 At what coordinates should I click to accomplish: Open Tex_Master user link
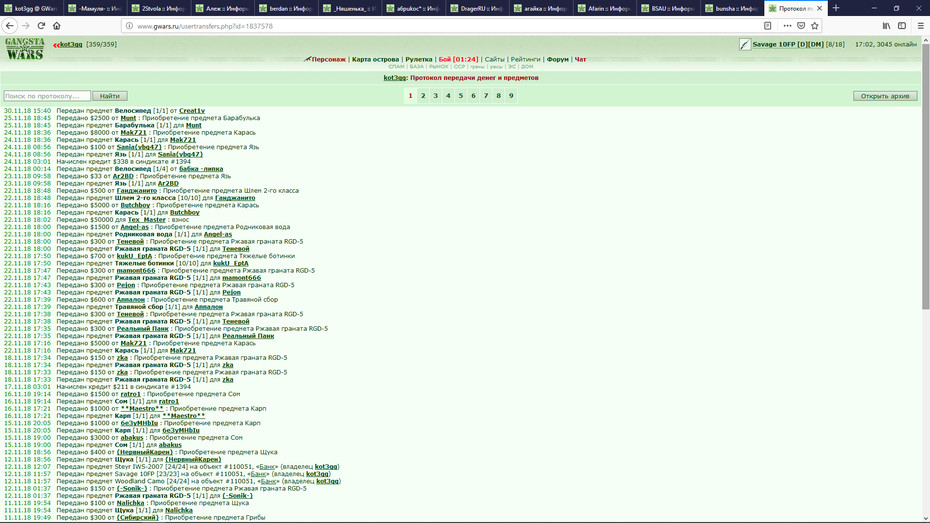146,220
